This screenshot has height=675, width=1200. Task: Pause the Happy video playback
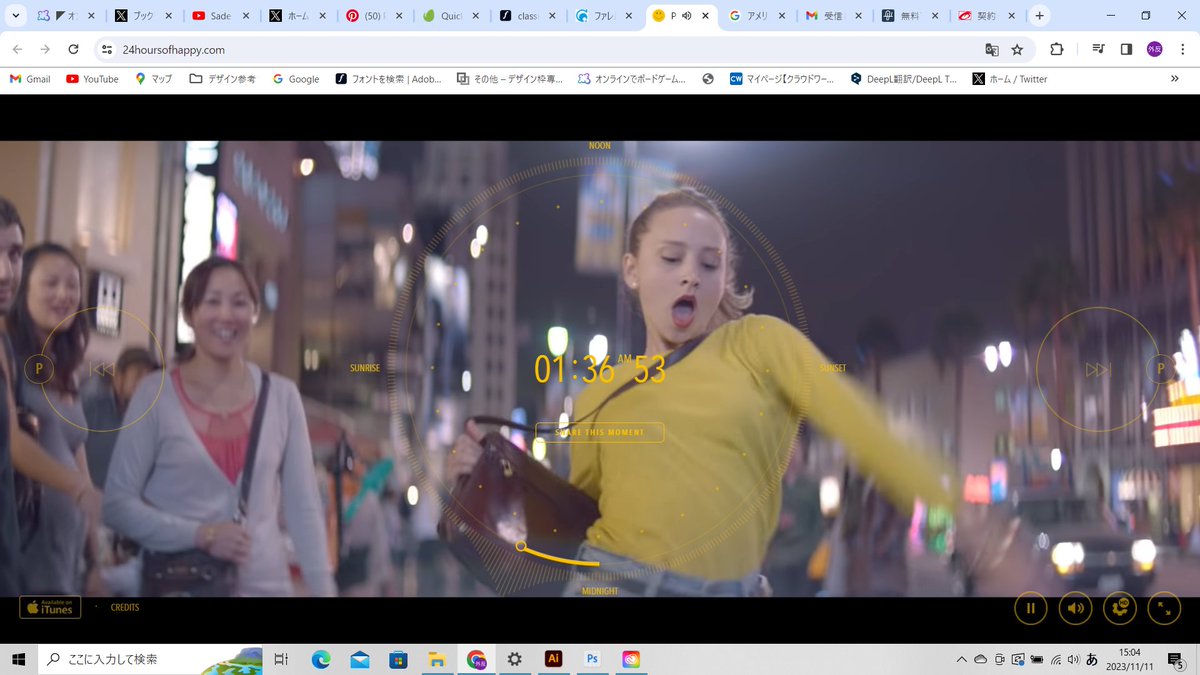pyautogui.click(x=1030, y=607)
